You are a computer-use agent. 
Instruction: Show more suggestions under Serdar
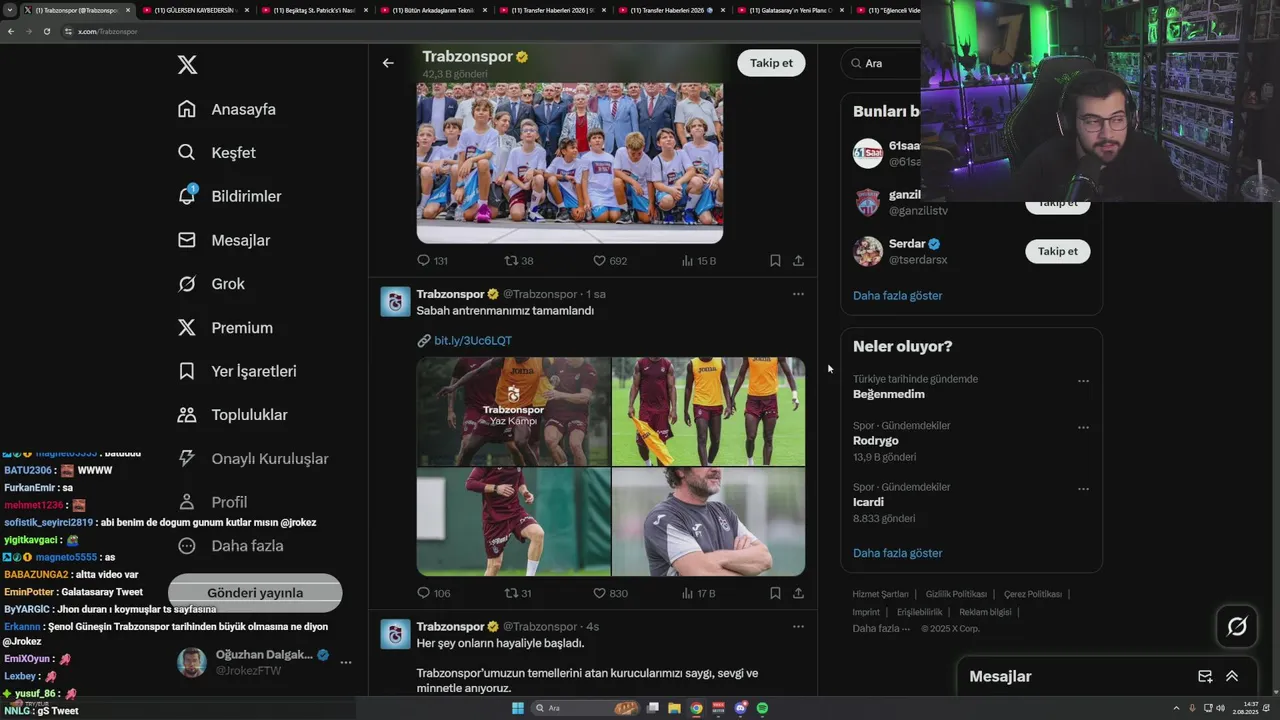897,296
